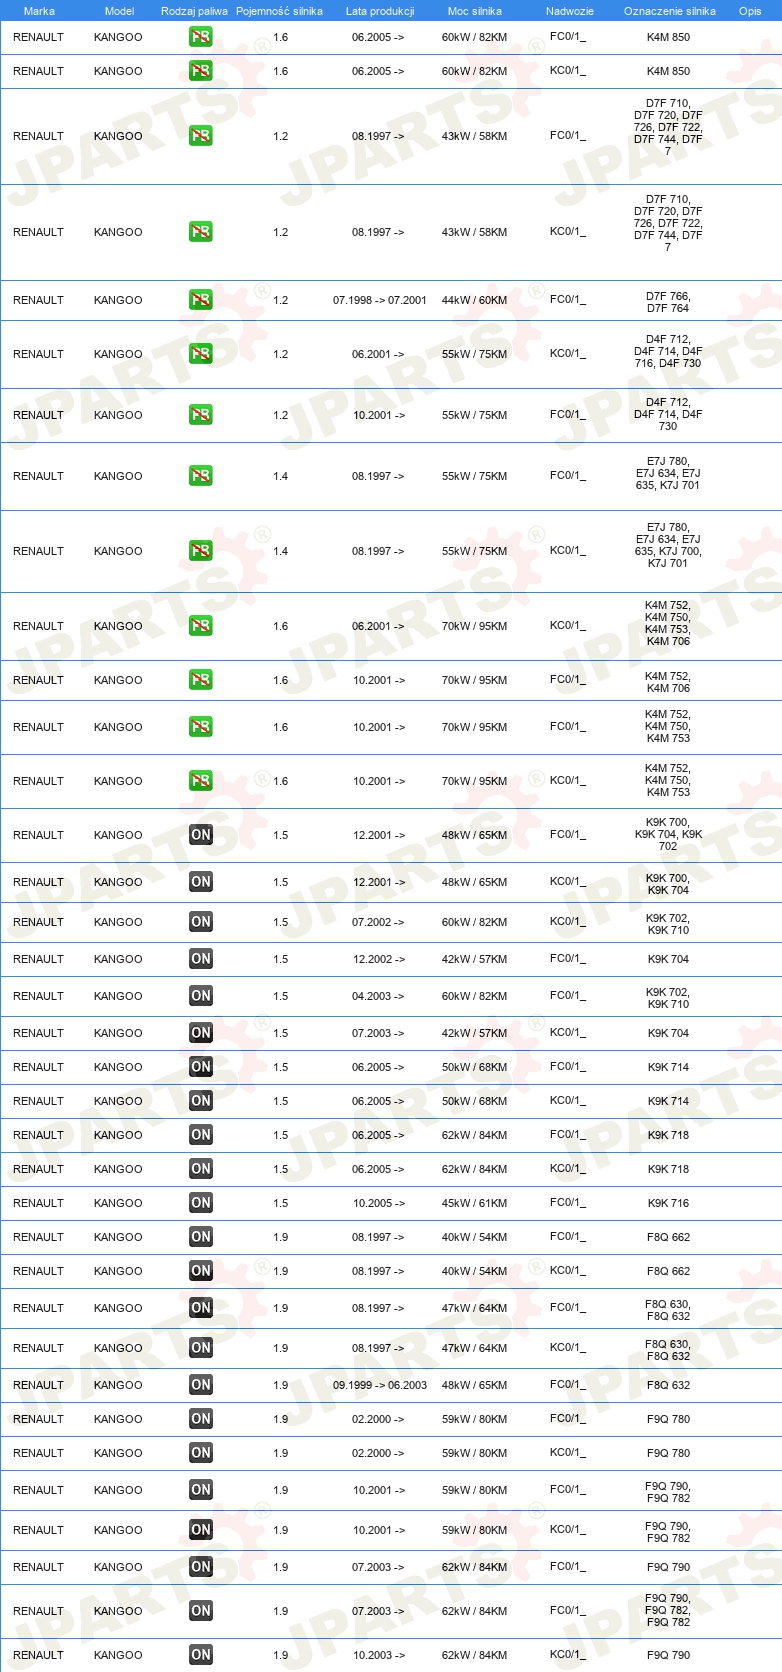Click ON icon in K9K 714 FC0/1_ row
782x1672 pixels.
[x=201, y=1067]
